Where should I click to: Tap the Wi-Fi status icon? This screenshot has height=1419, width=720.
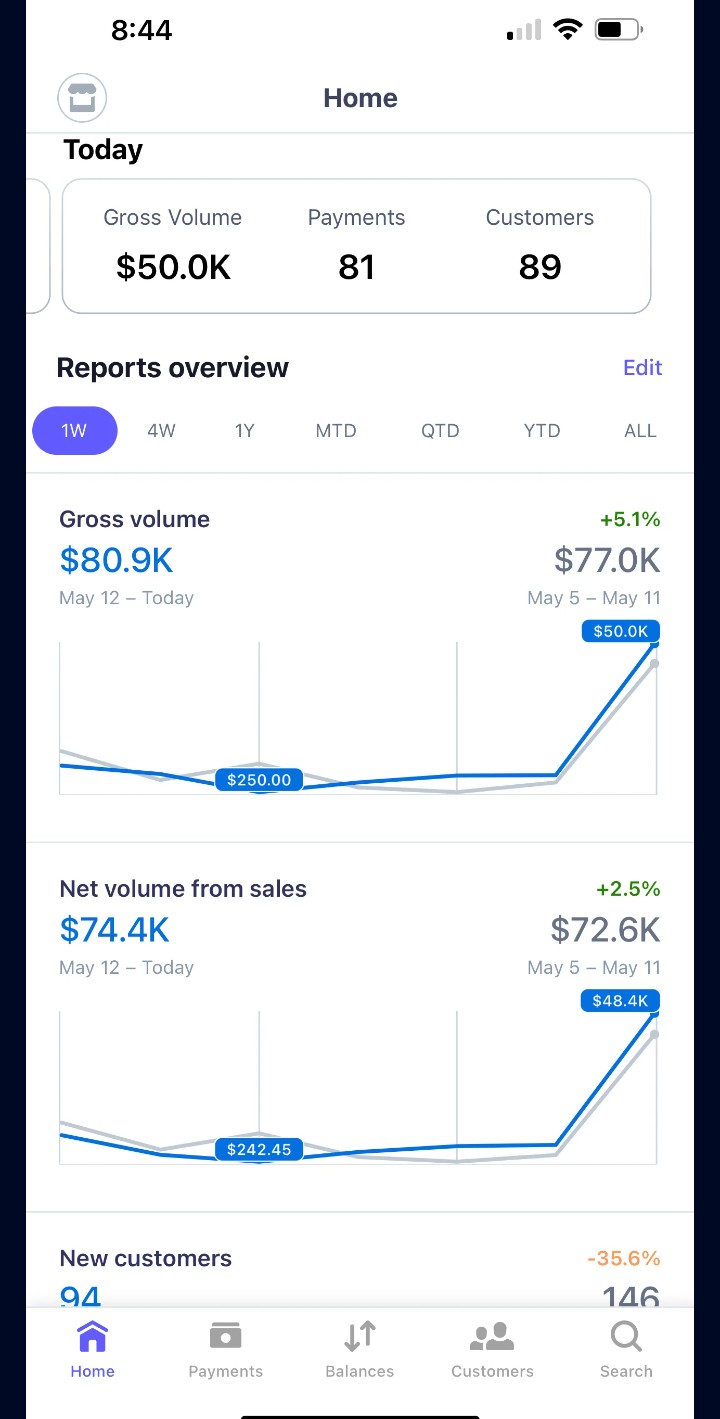[x=567, y=30]
